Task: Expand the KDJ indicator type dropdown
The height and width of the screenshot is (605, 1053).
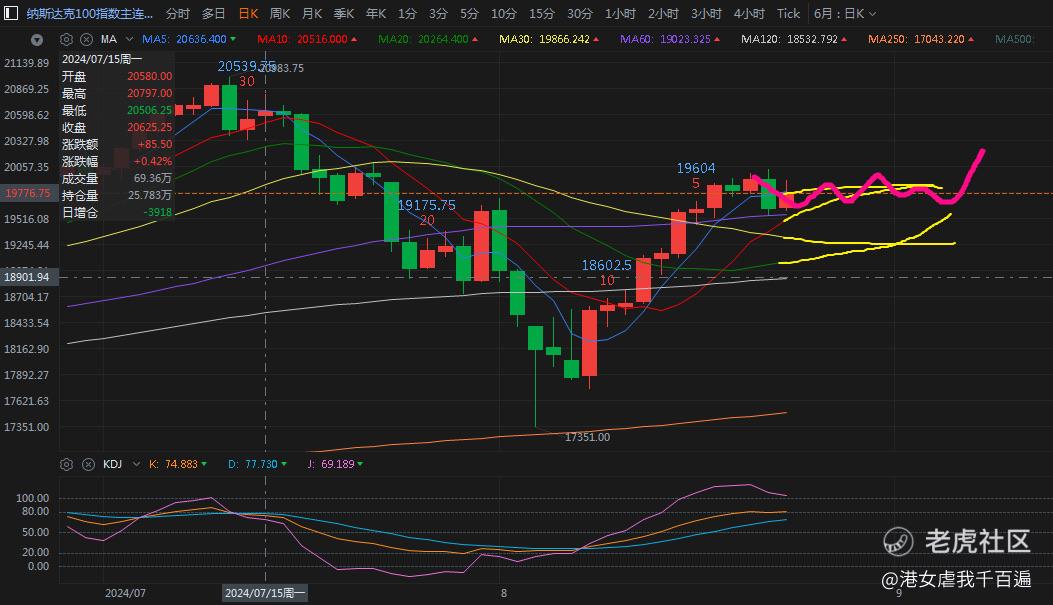Action: point(136,464)
